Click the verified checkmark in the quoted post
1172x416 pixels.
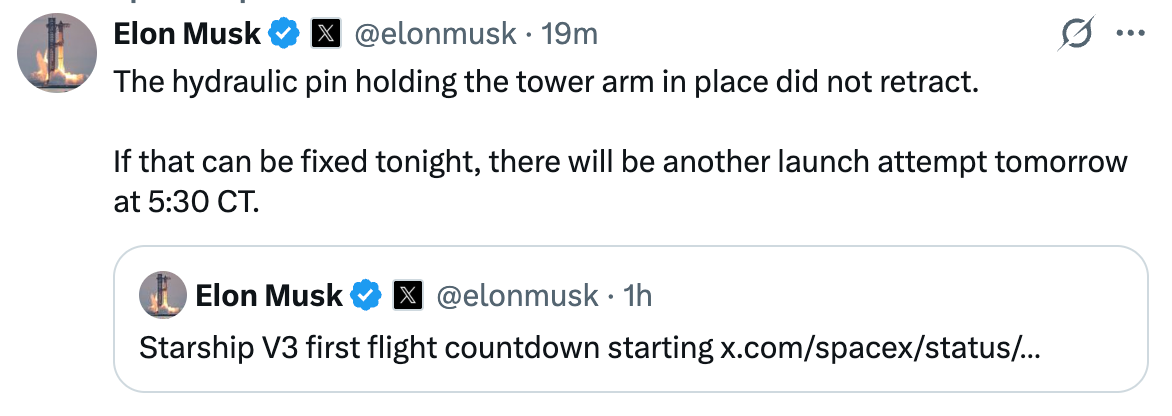(x=366, y=296)
